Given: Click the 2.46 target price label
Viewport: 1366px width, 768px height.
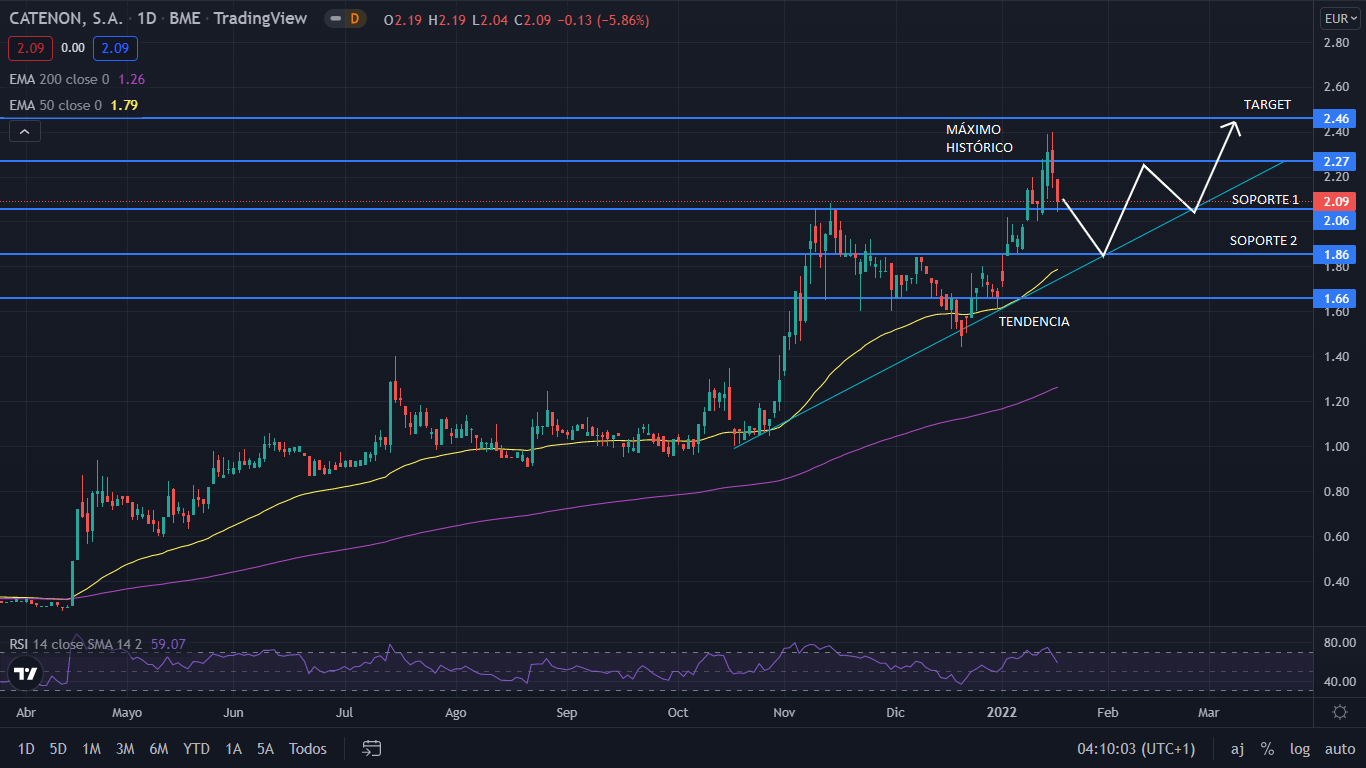Looking at the screenshot, I should (x=1338, y=118).
